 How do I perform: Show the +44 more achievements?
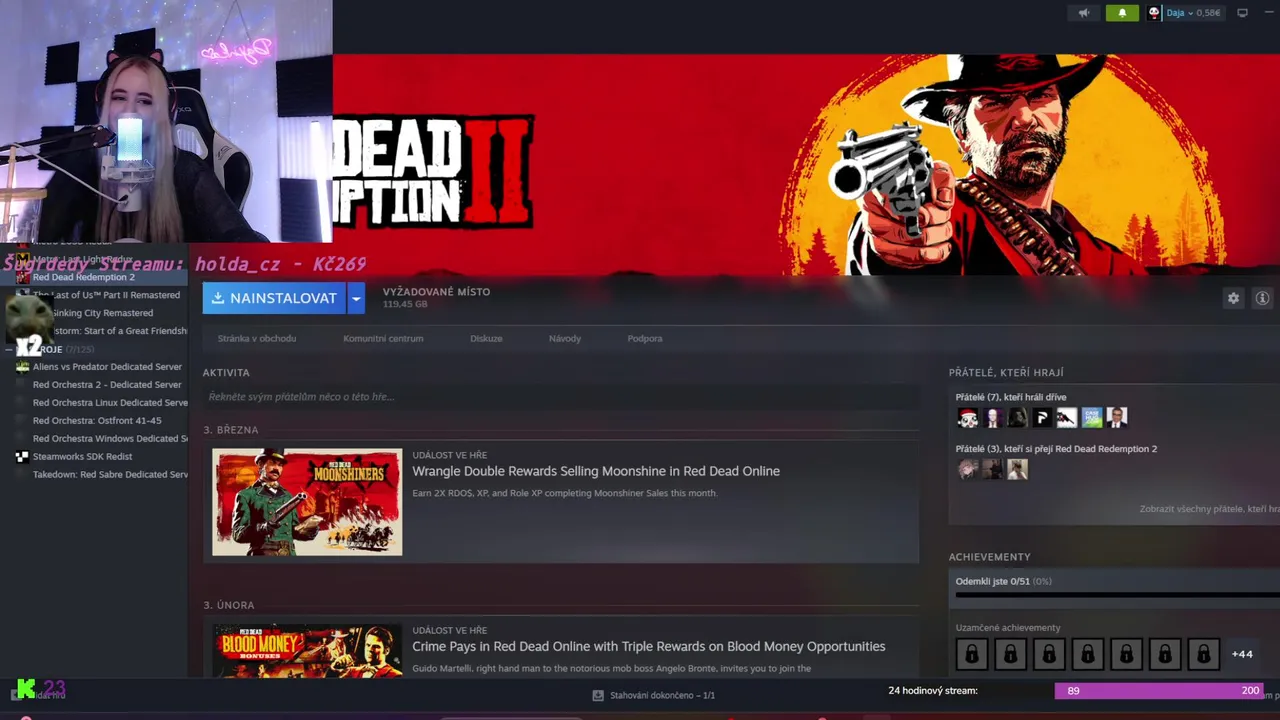[1242, 654]
